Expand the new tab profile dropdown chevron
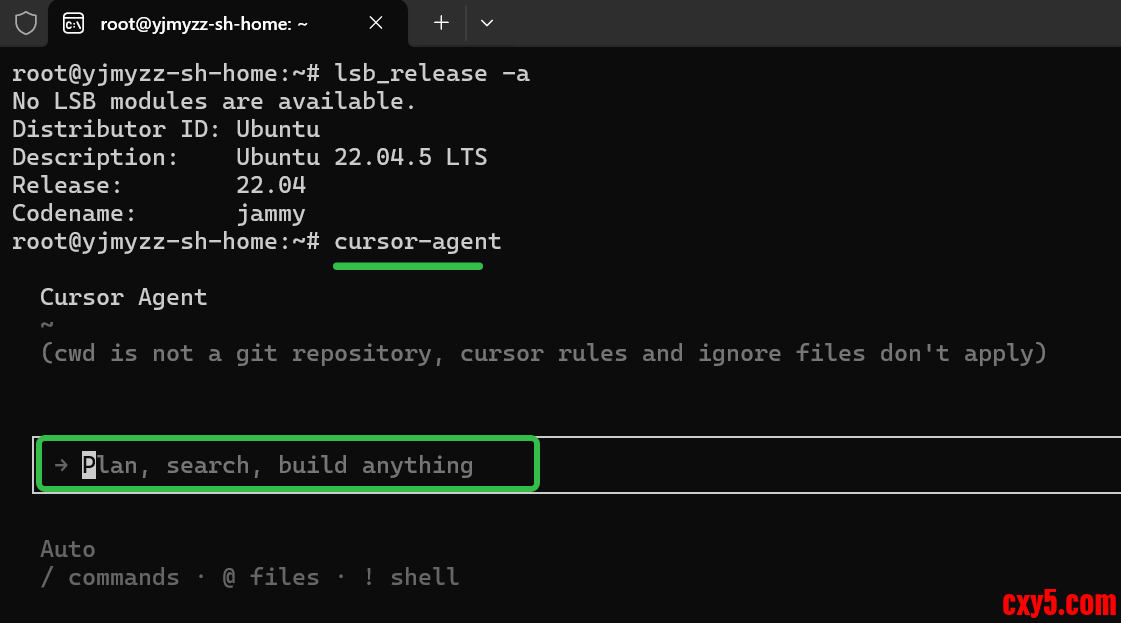This screenshot has width=1121, height=623. coord(487,23)
